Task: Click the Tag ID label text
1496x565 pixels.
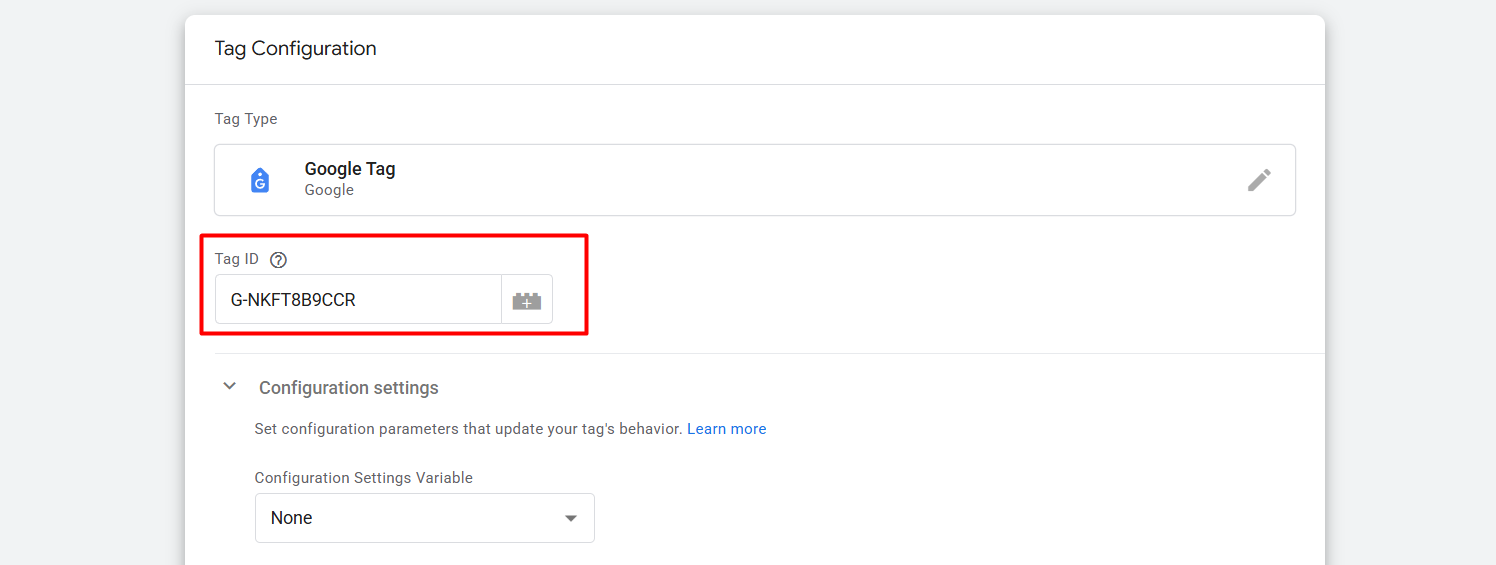Action: click(x=237, y=259)
